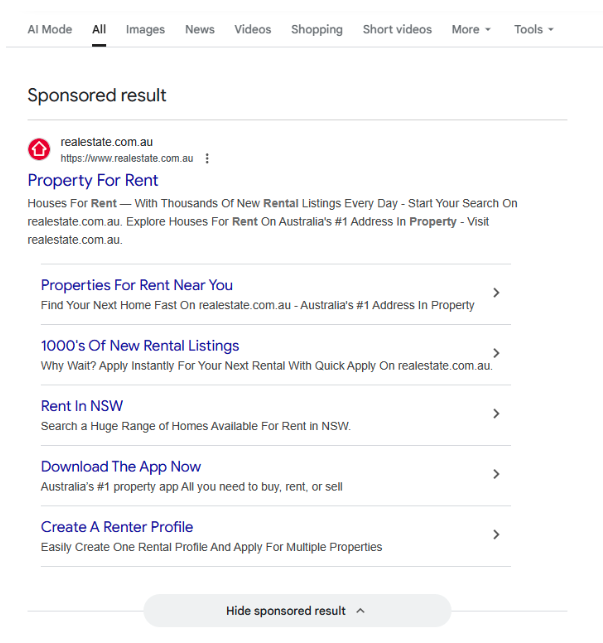Select the All tab
Viewport: 603px width, 643px height.
(x=99, y=30)
